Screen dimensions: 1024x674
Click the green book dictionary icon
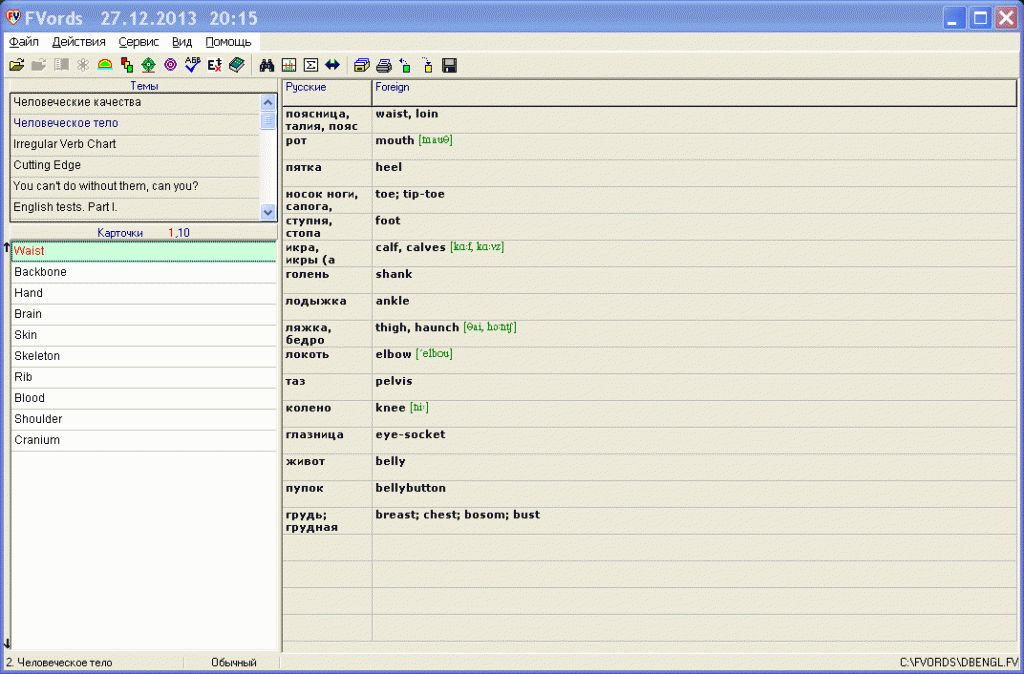click(x=236, y=65)
